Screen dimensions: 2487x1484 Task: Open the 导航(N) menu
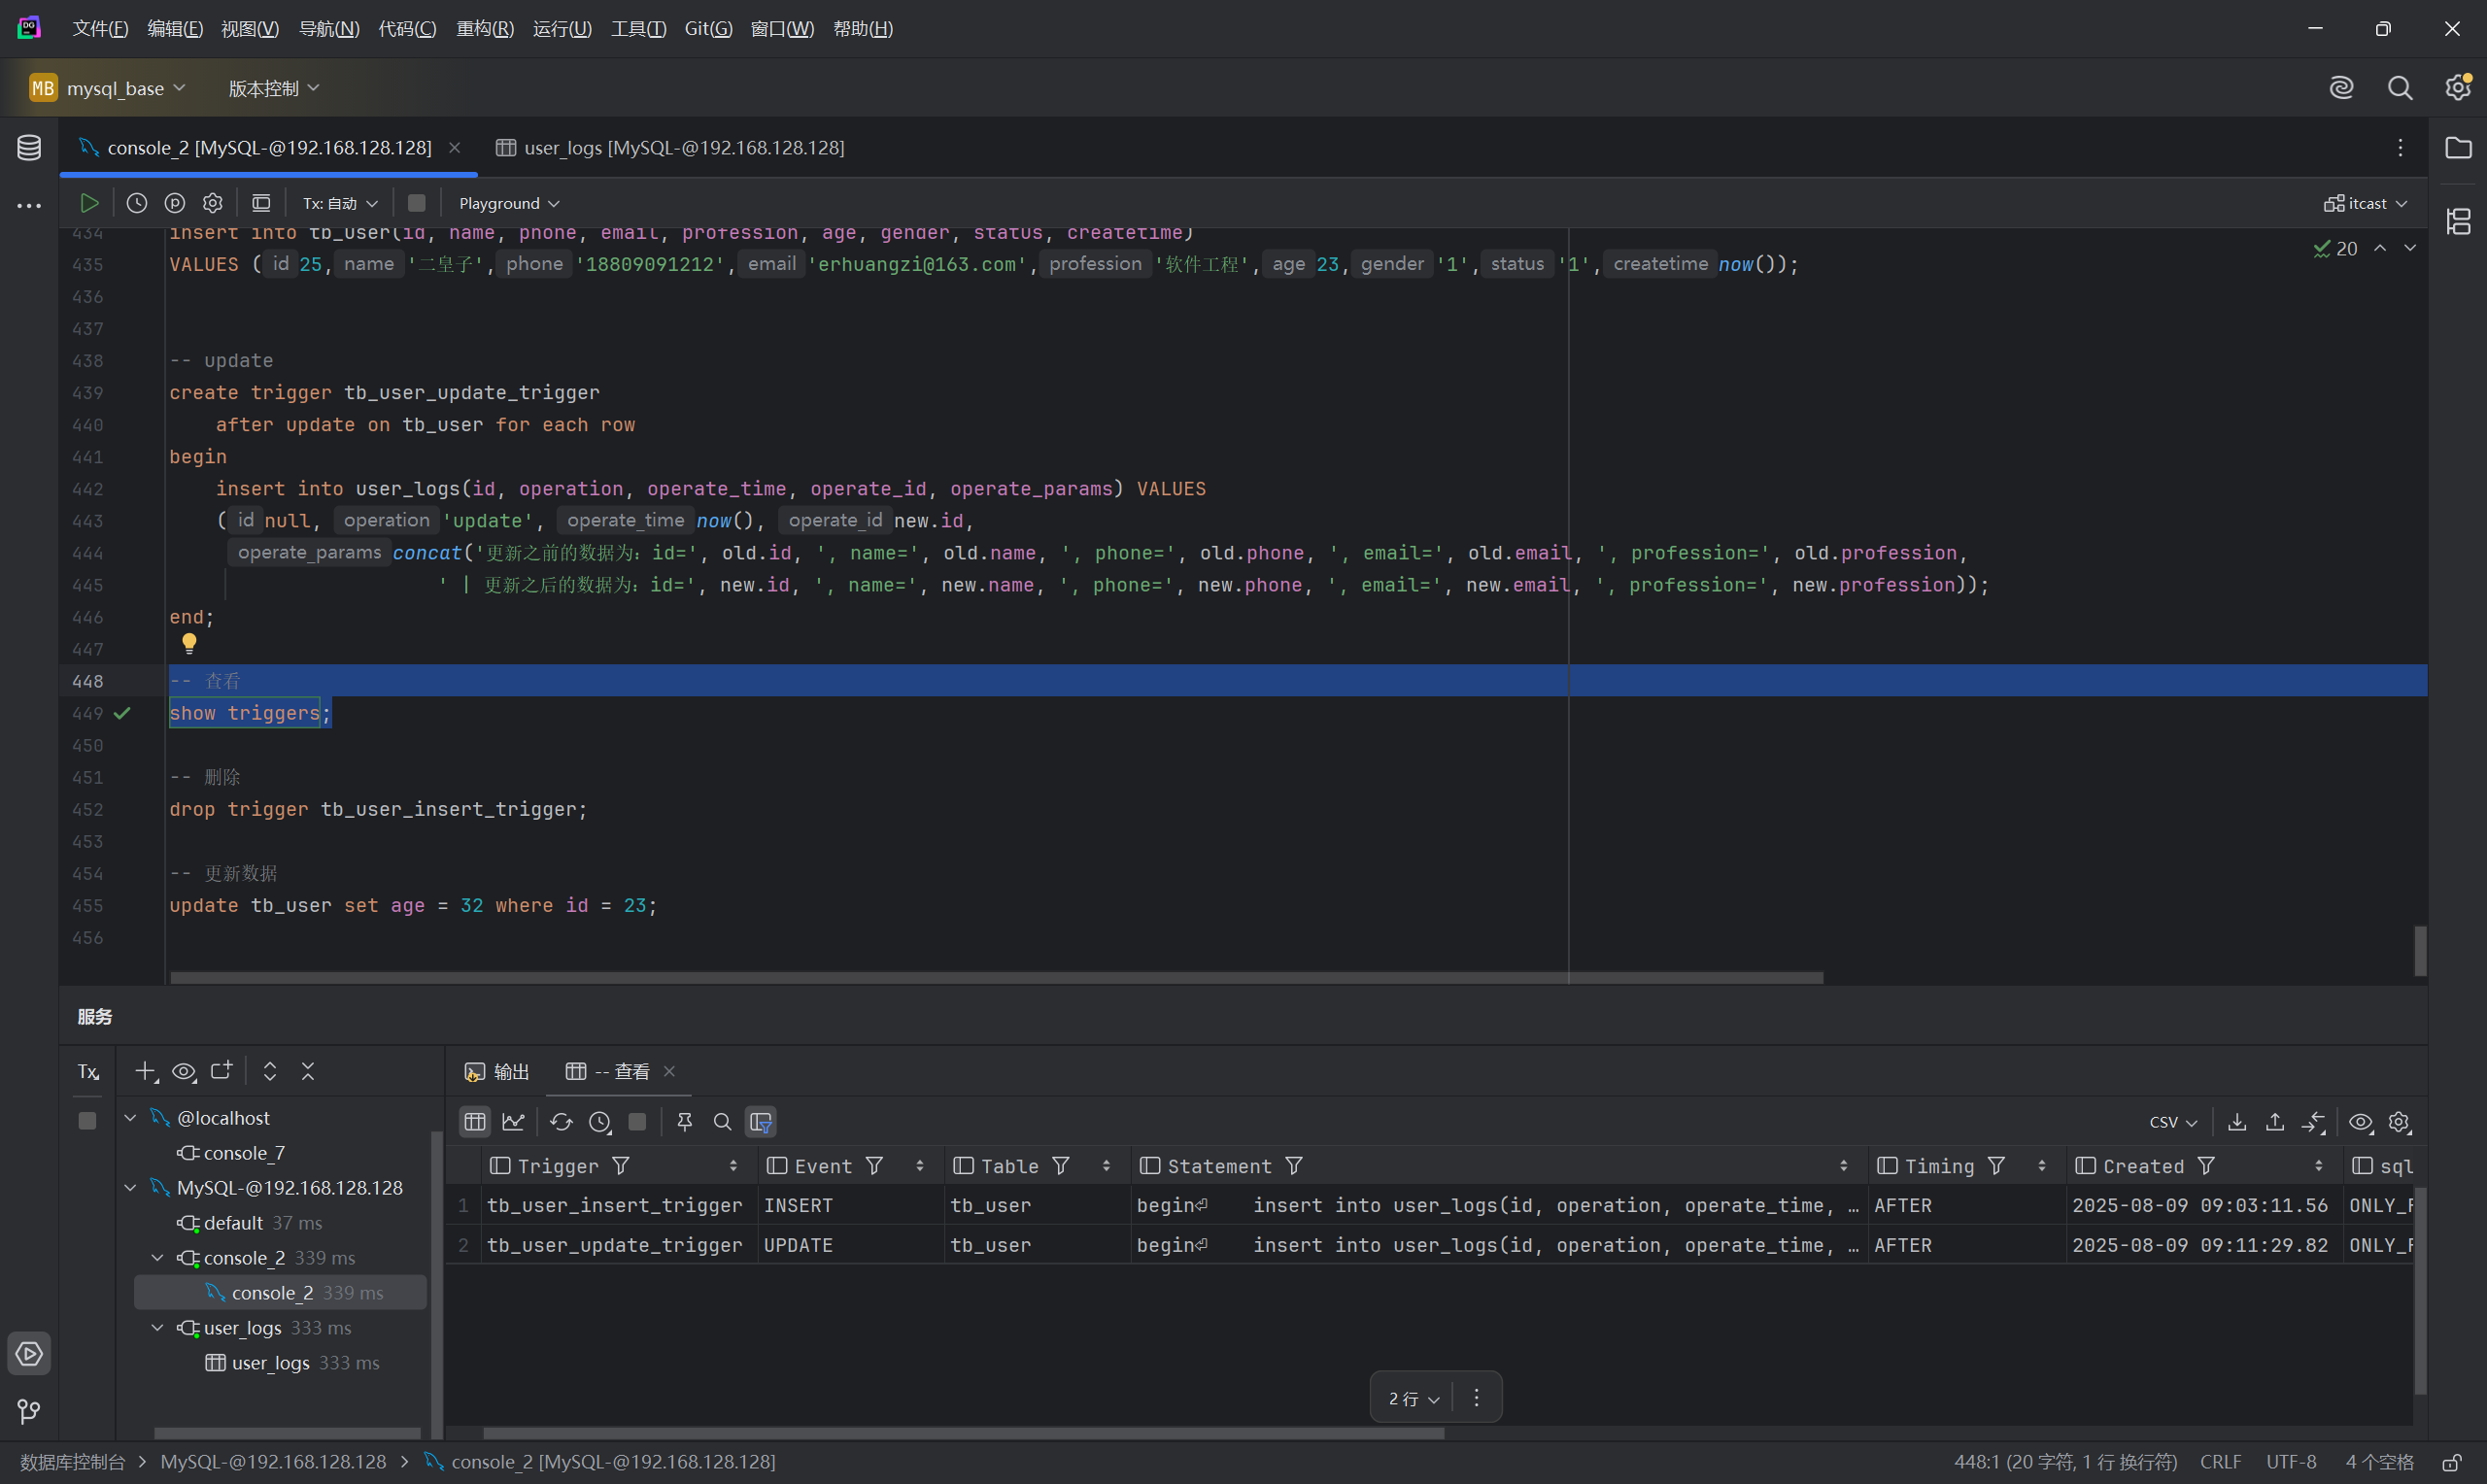328,29
